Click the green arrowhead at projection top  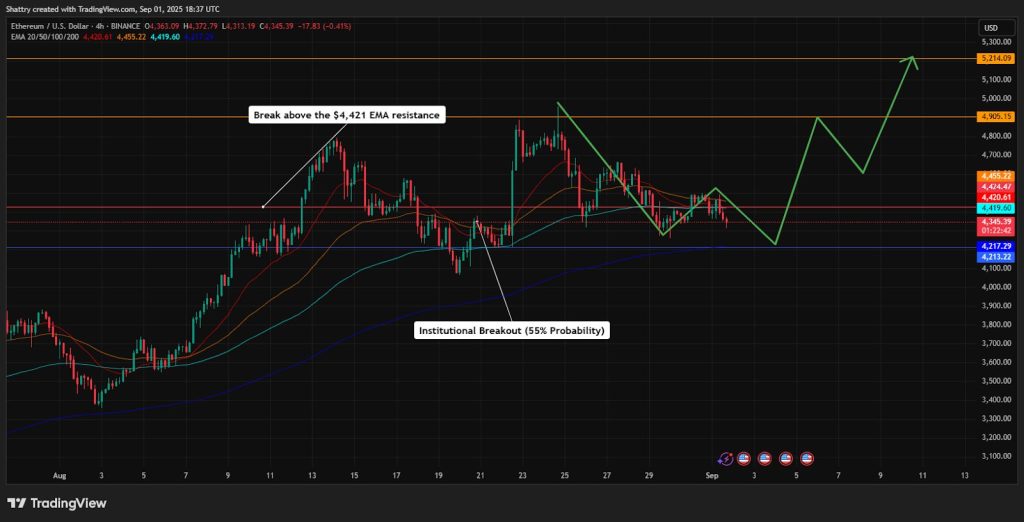[910, 63]
